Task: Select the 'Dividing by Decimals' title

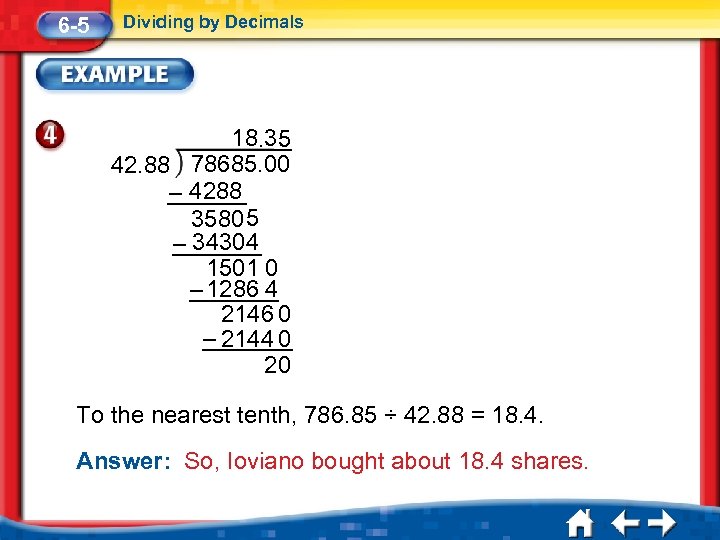Action: (x=213, y=22)
